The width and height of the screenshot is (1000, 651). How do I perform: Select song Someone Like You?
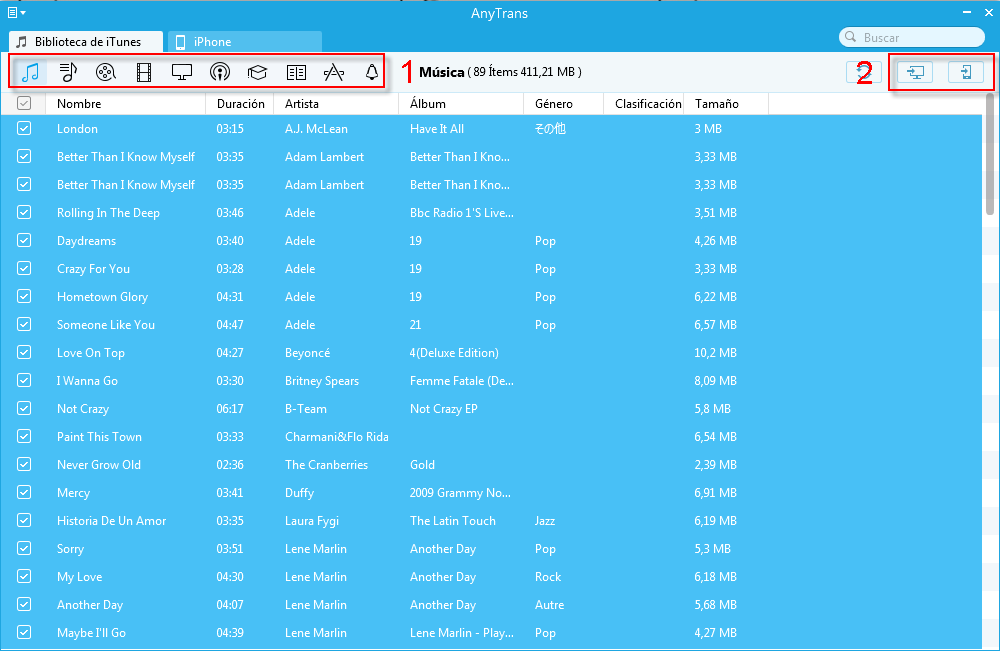(x=106, y=325)
